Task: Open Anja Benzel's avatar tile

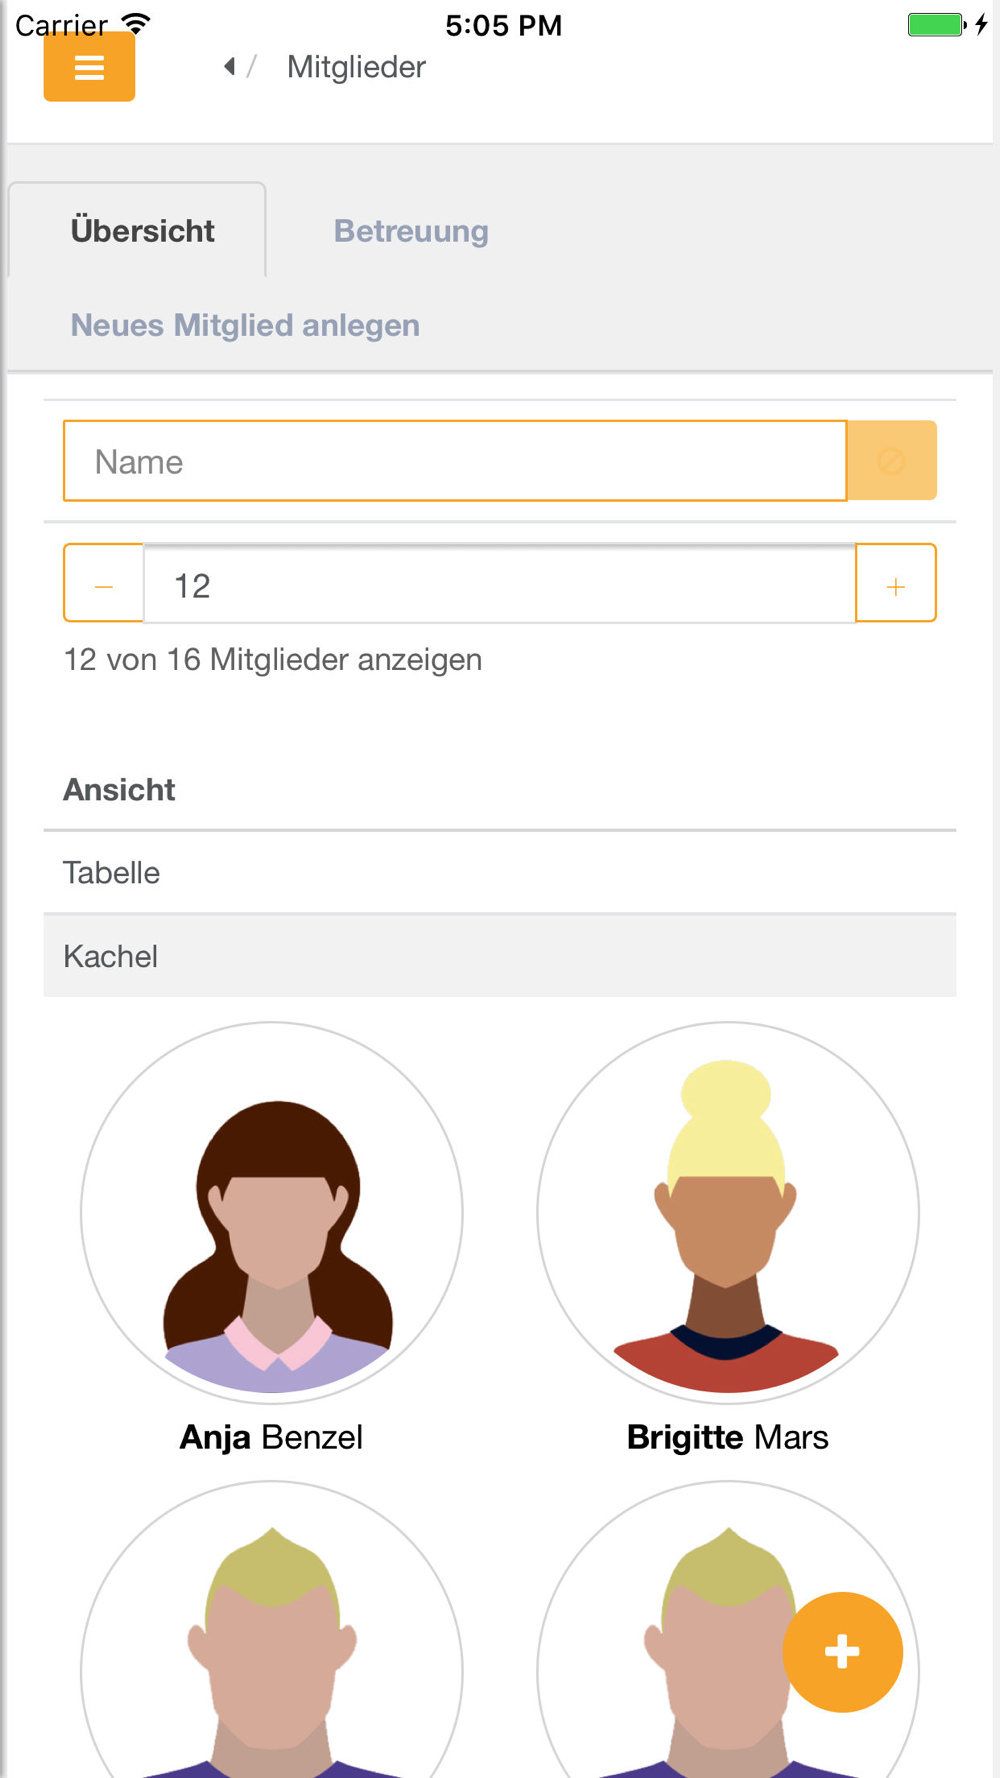Action: click(x=272, y=1212)
